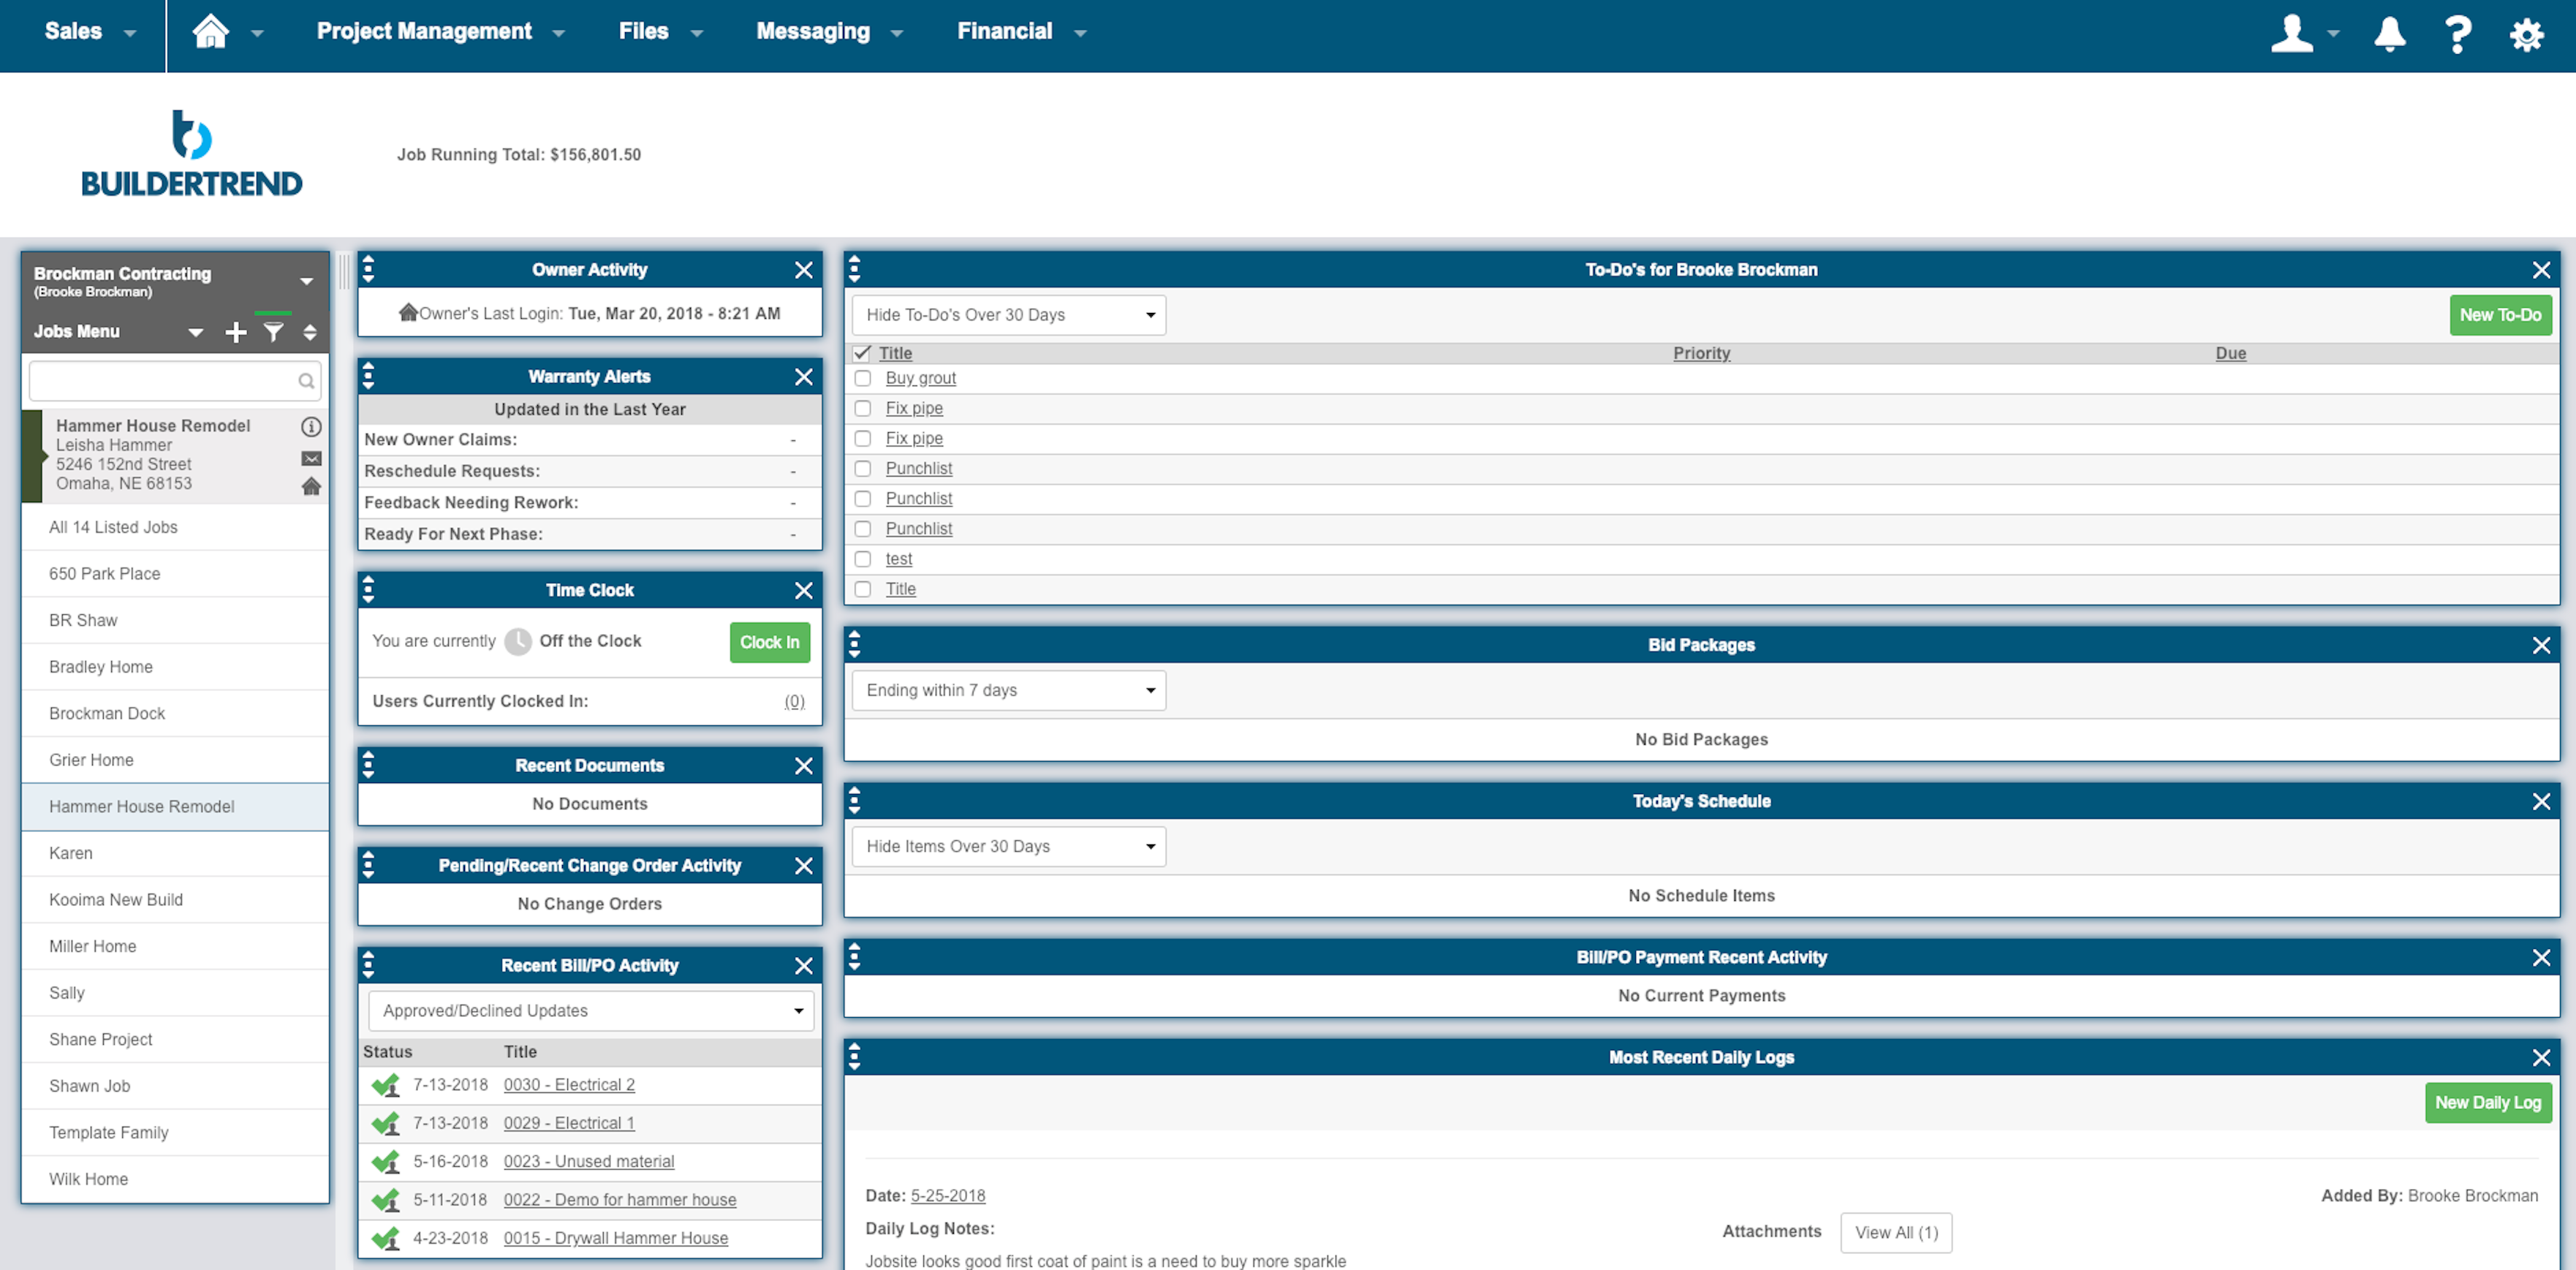Viewport: 2576px width, 1270px height.
Task: Check the Buy grout to-do checkbox
Action: tap(863, 378)
